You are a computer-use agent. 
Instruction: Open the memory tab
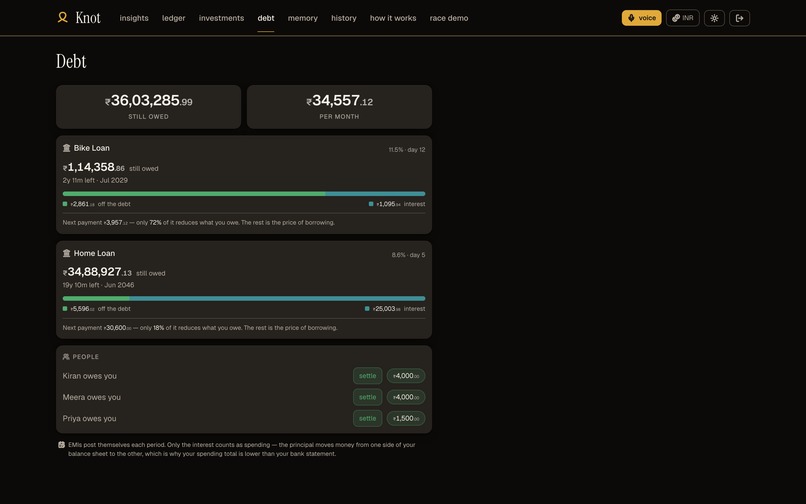[x=303, y=18]
